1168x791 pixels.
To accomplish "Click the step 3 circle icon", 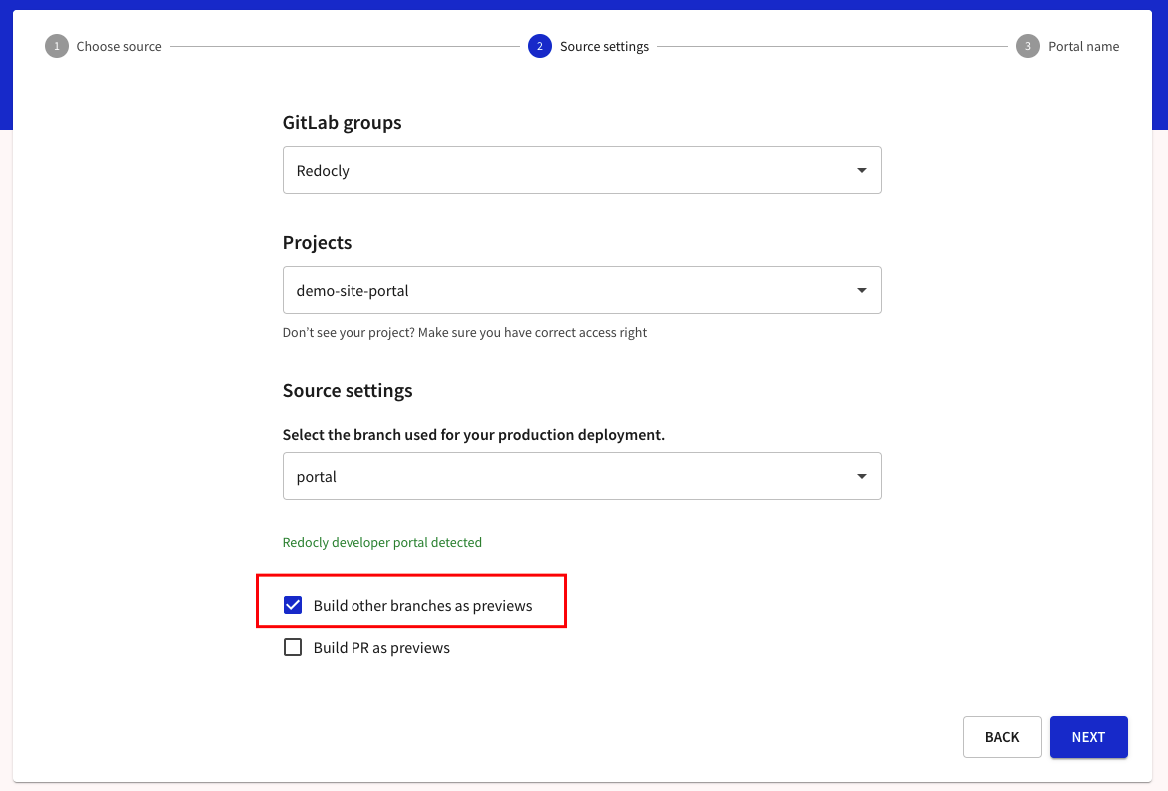I will 1028,46.
